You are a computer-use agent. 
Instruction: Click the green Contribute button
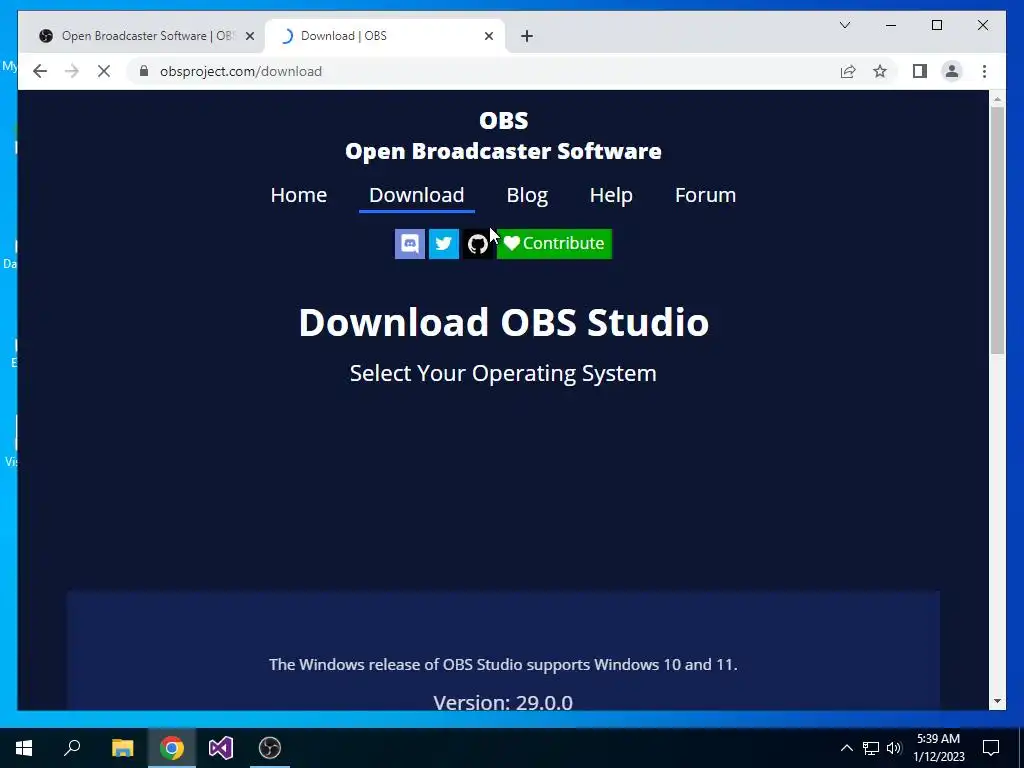coord(554,244)
